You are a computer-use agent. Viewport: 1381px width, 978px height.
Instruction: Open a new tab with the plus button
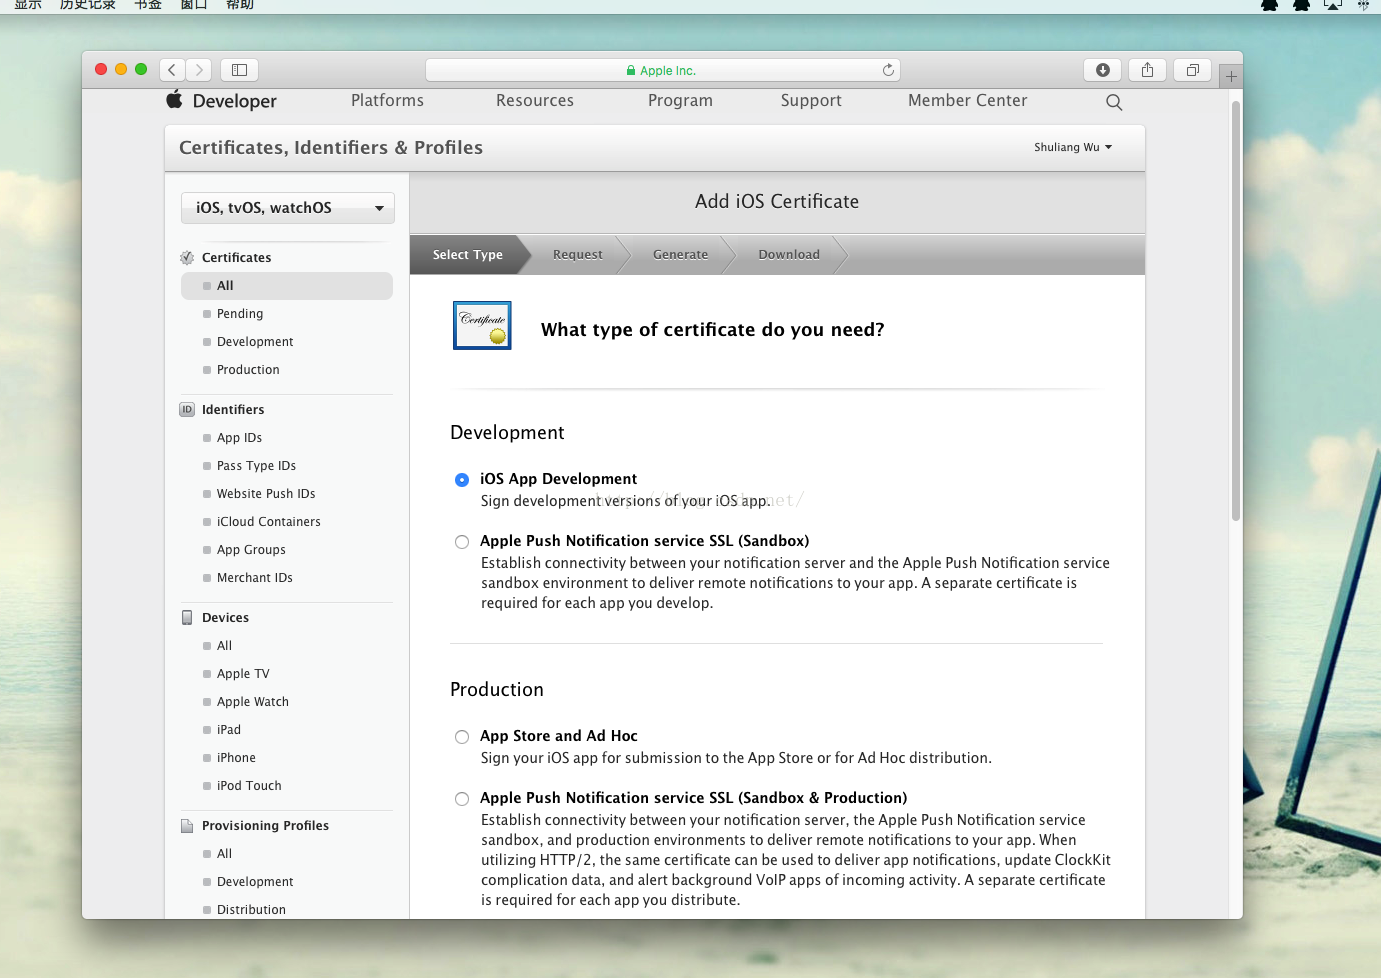point(1231,76)
